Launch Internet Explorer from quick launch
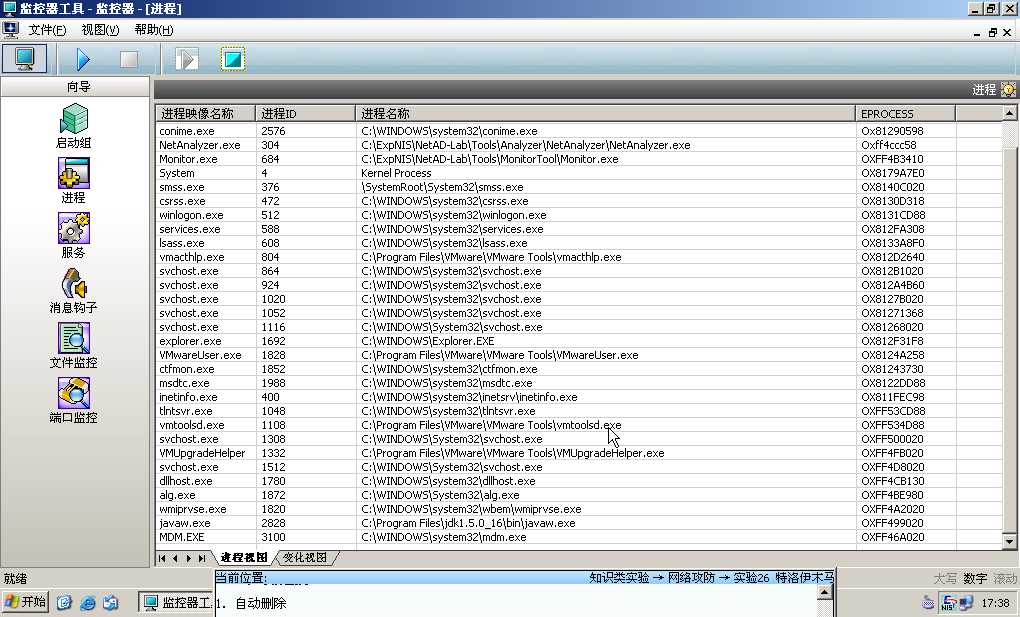The height and width of the screenshot is (617, 1020). pos(87,603)
